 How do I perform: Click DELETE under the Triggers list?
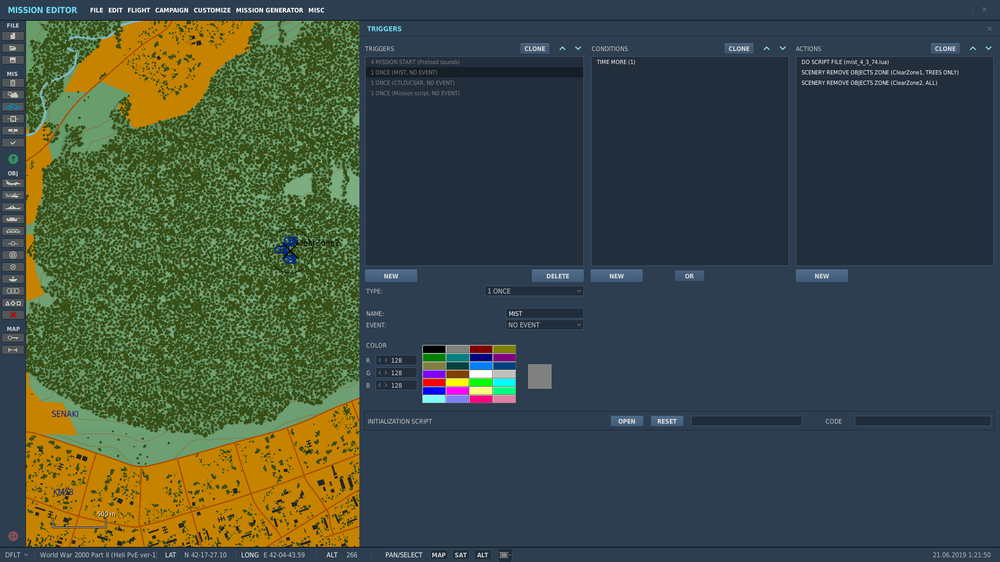click(x=557, y=276)
